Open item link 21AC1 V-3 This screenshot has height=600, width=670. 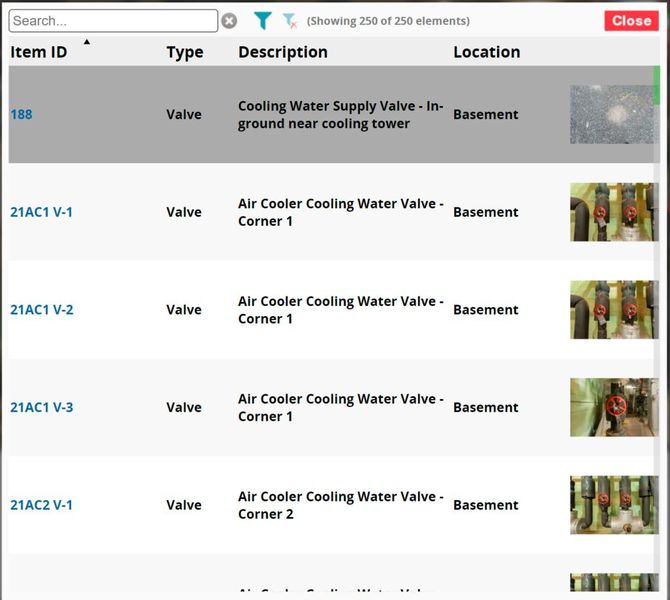[x=41, y=408]
